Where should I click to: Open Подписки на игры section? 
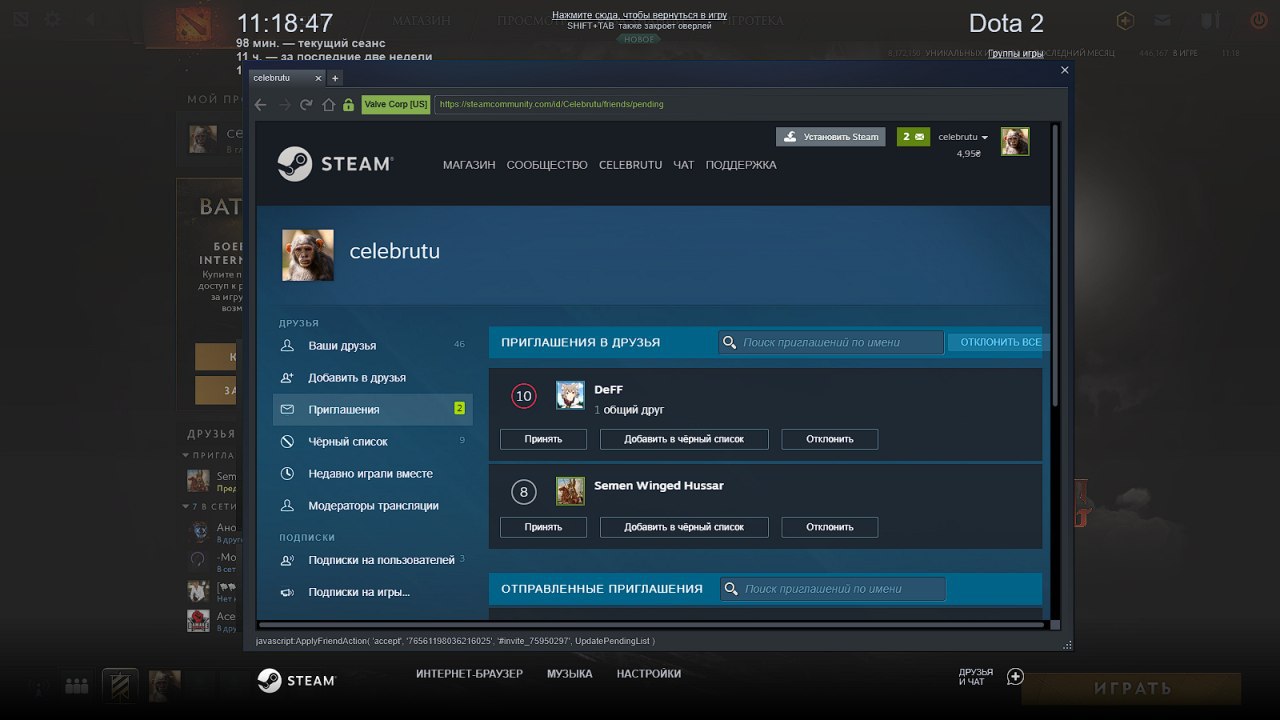tap(372, 592)
